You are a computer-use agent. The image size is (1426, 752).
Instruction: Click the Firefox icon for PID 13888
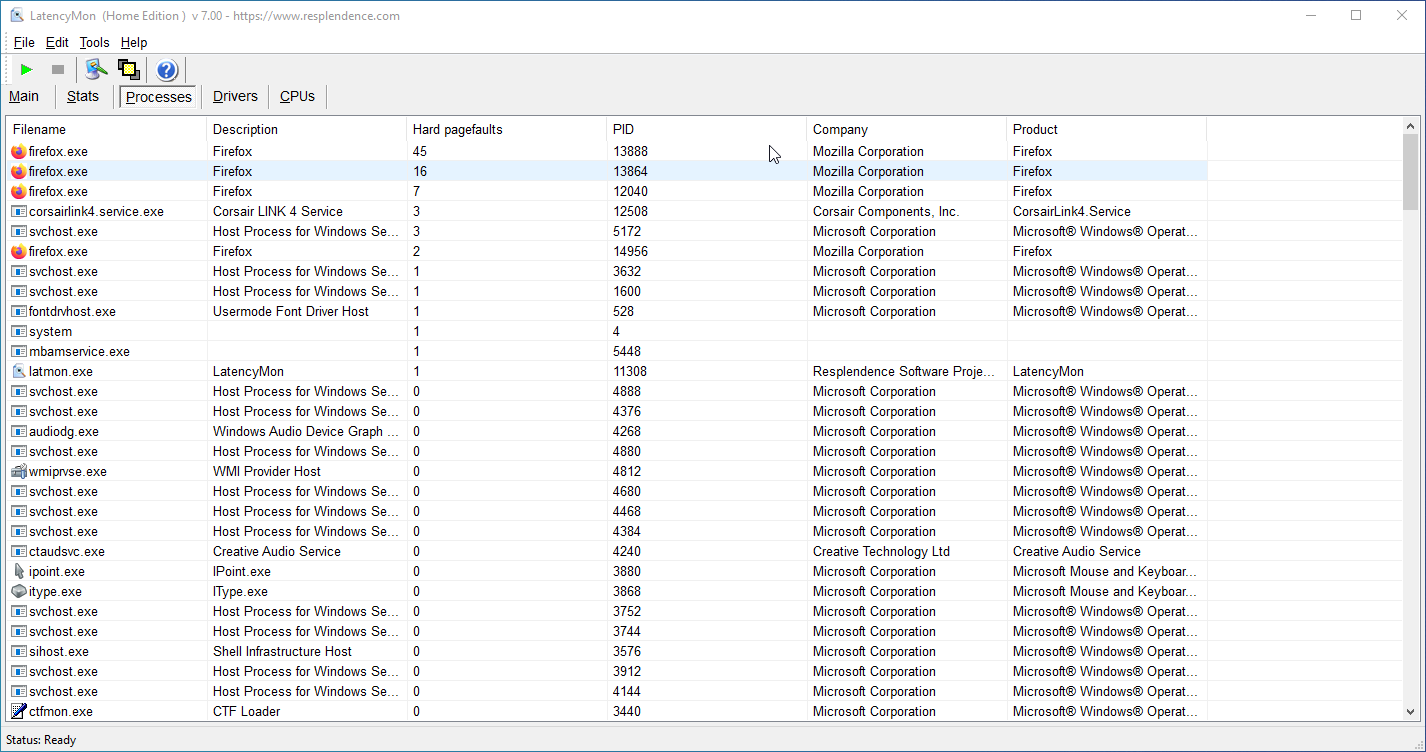pos(19,152)
